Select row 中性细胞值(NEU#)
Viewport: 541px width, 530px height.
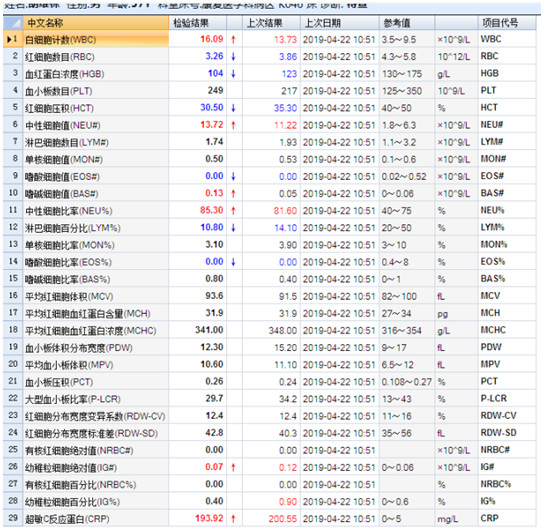coord(269,125)
